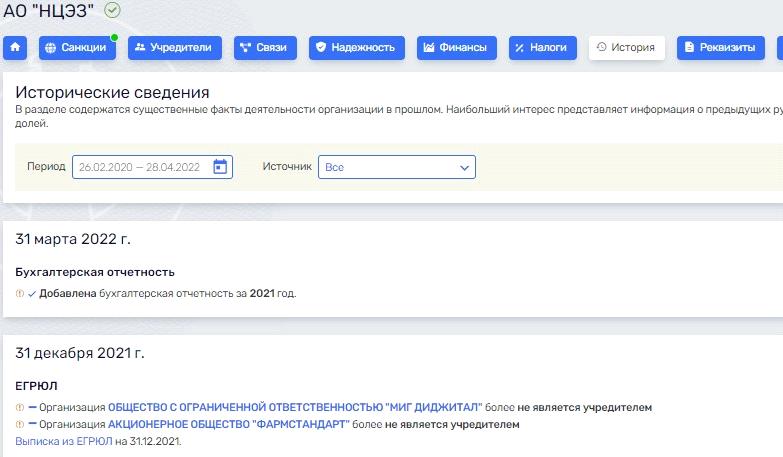Open the Реквизиты tab
The width and height of the screenshot is (783, 457).
coord(721,47)
